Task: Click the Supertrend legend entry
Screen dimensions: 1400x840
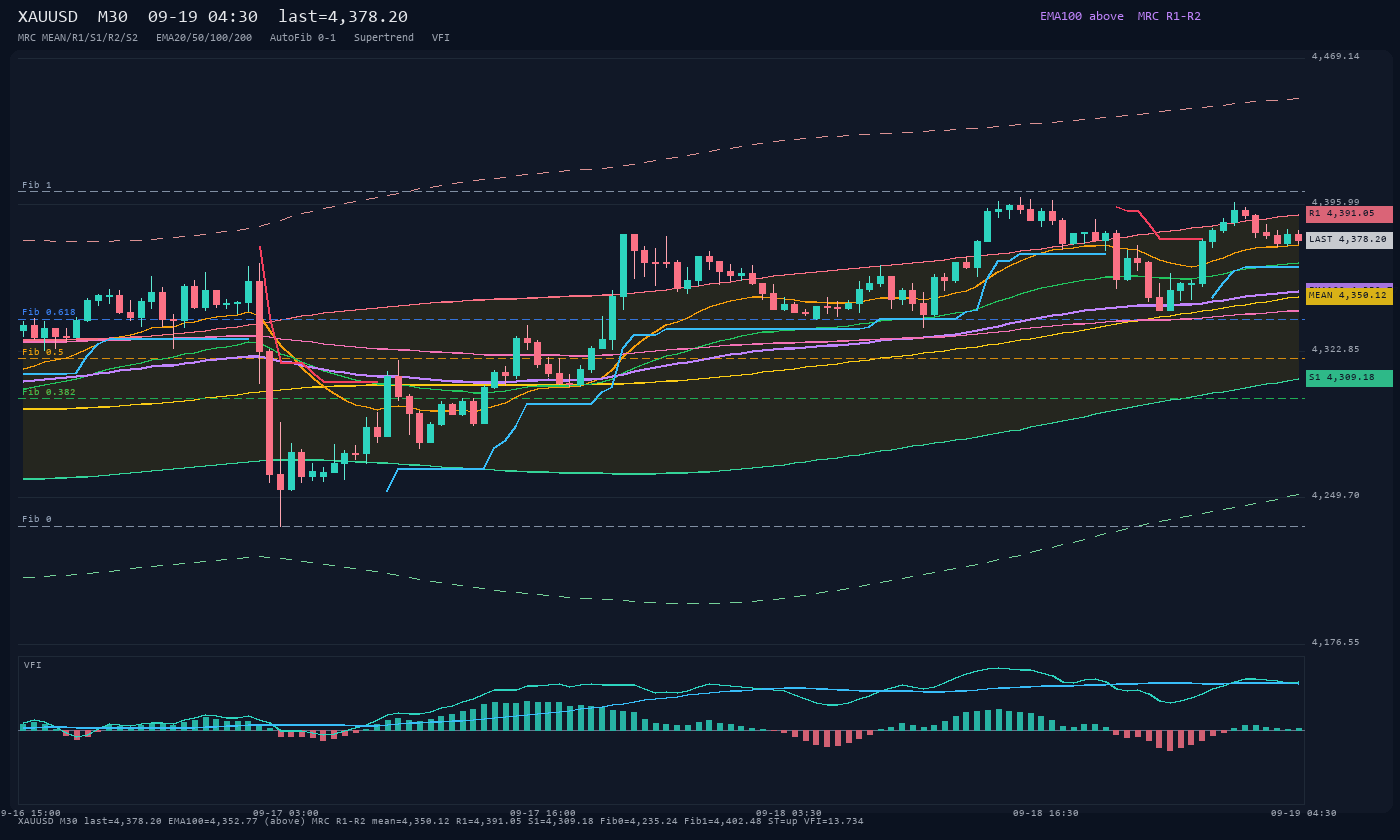Action: pos(384,37)
